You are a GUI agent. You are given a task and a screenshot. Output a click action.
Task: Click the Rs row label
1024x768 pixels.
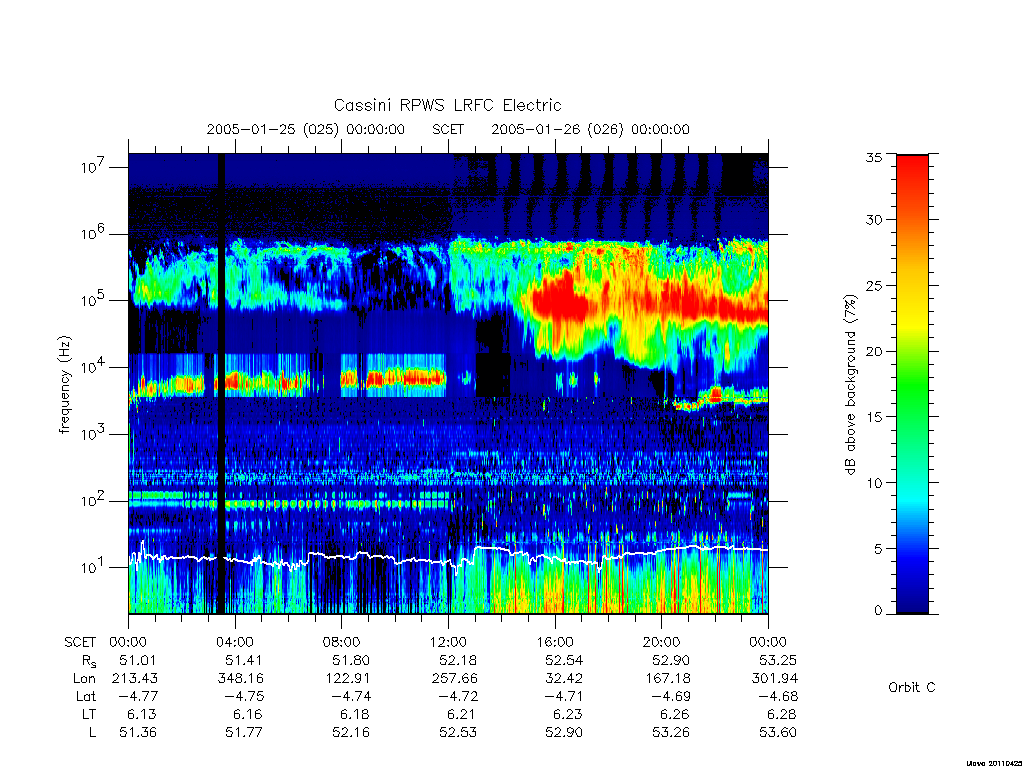pyautogui.click(x=88, y=661)
